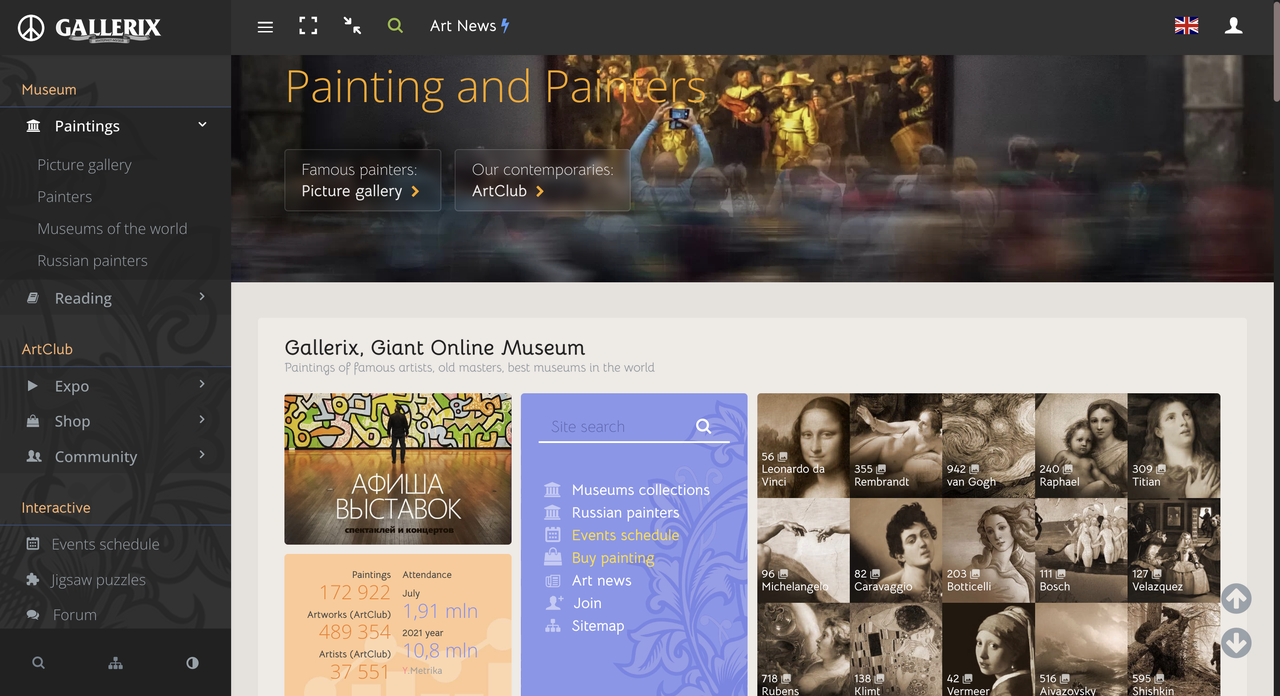The image size is (1280, 696).
Task: Click the fullscreen expand icon
Action: pyautogui.click(x=308, y=26)
